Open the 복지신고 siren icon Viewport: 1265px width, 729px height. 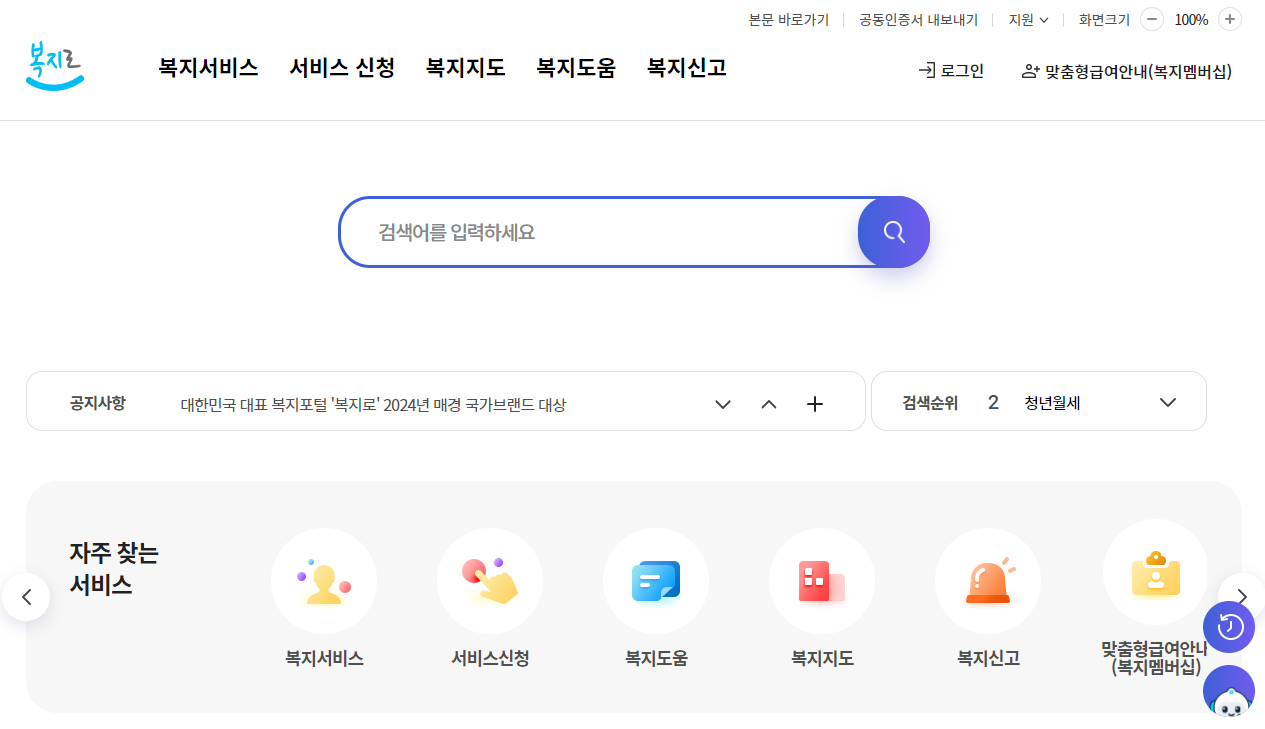click(988, 581)
